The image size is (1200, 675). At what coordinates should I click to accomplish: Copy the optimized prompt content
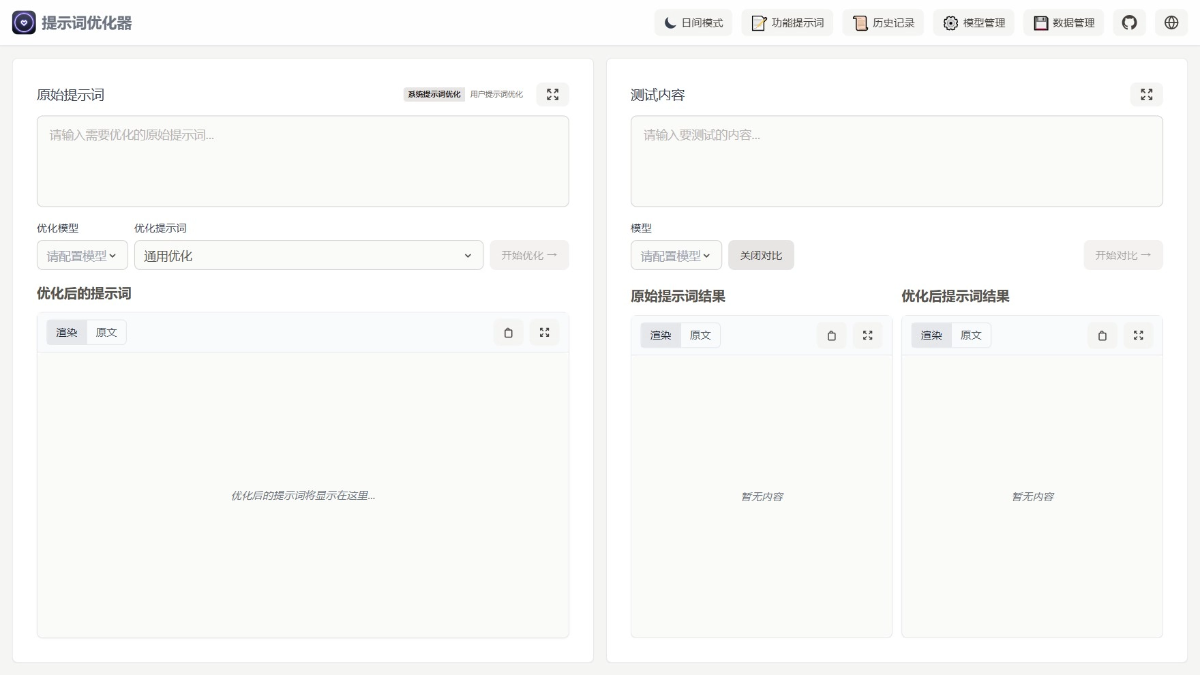(508, 333)
